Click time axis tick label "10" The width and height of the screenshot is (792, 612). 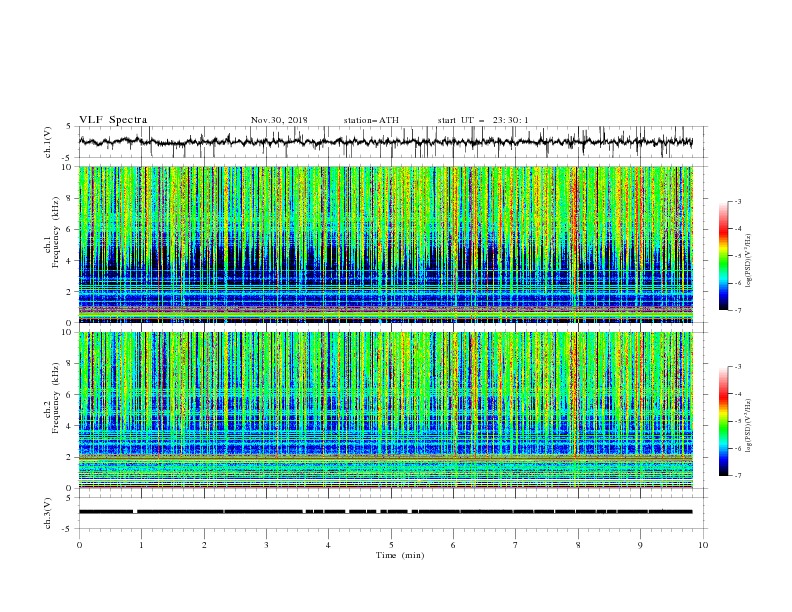pyautogui.click(x=703, y=545)
